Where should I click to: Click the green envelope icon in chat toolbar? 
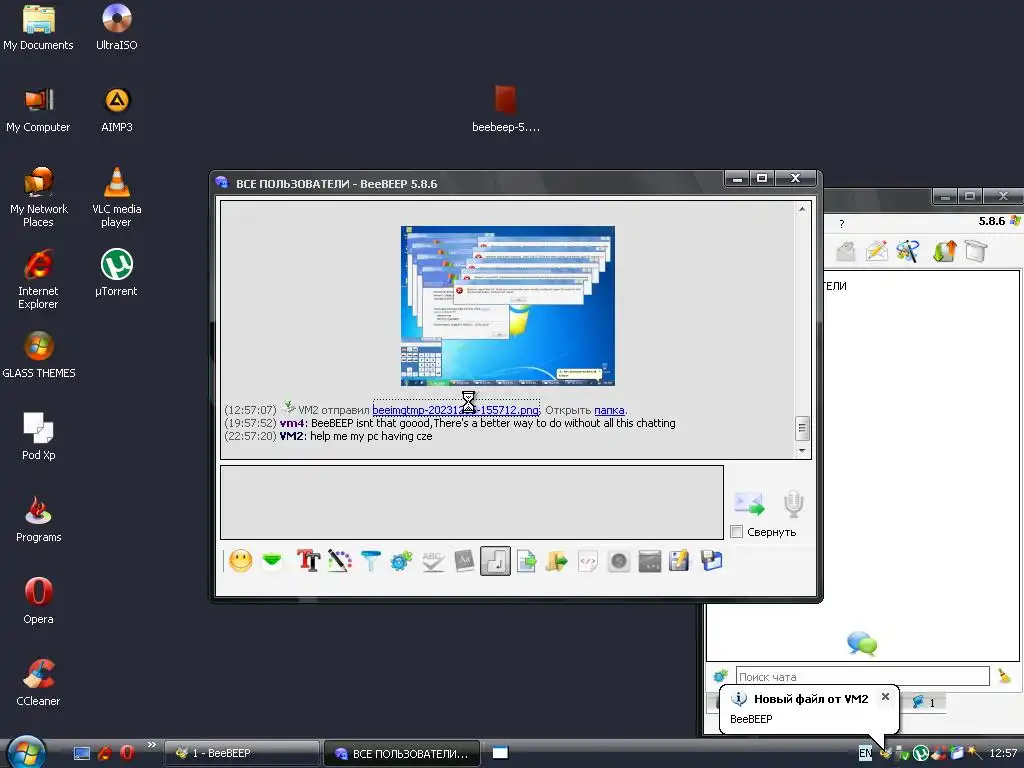[272, 561]
